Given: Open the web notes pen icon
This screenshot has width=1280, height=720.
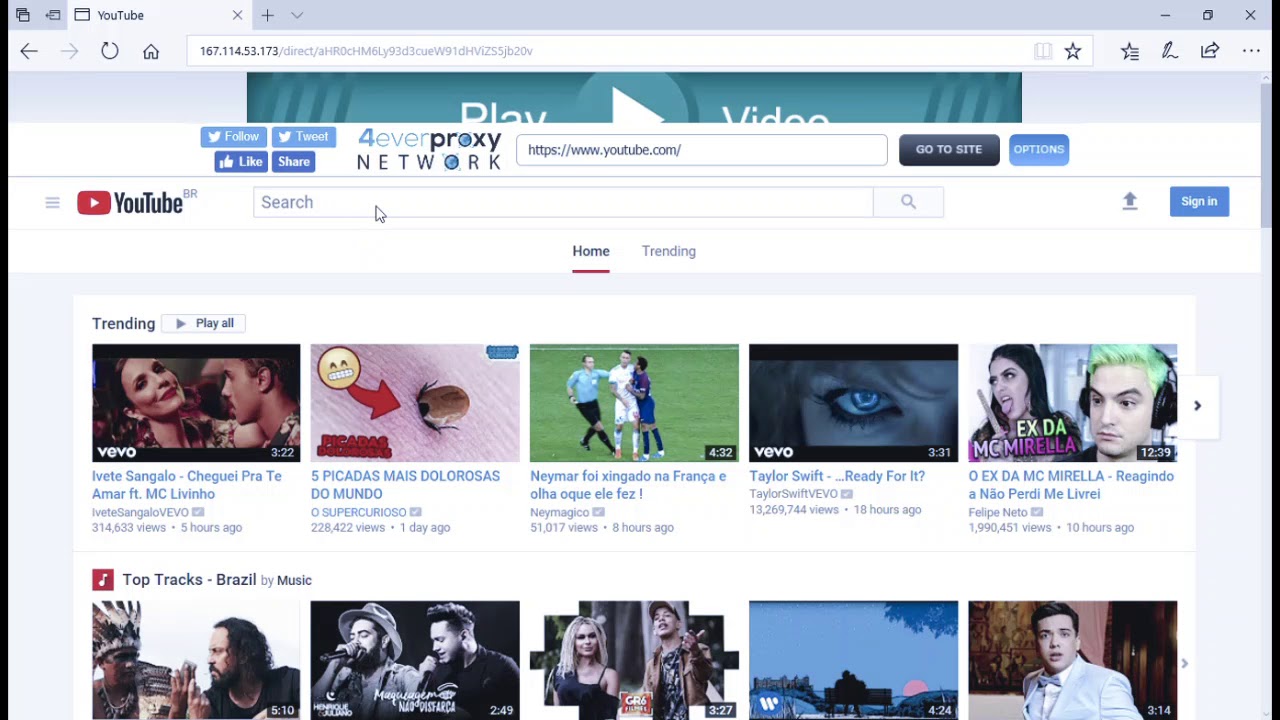Looking at the screenshot, I should 1170,51.
